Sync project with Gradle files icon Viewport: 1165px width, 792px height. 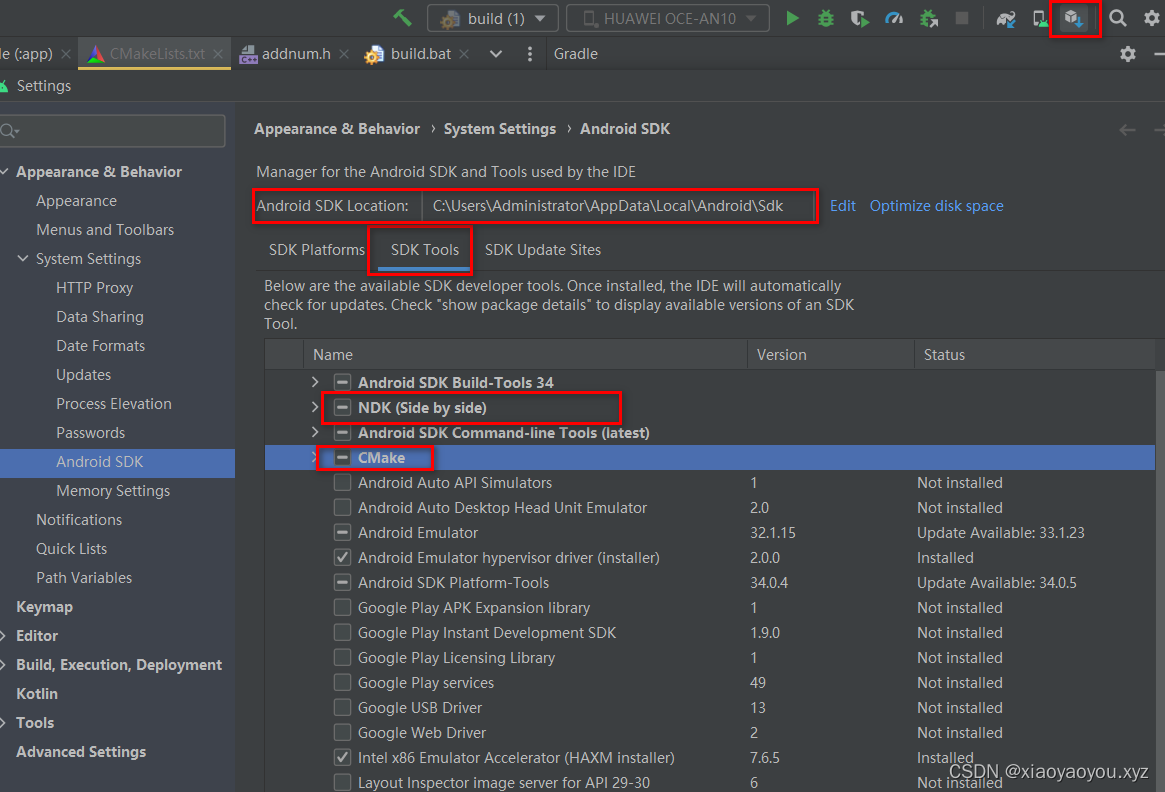tap(1006, 19)
